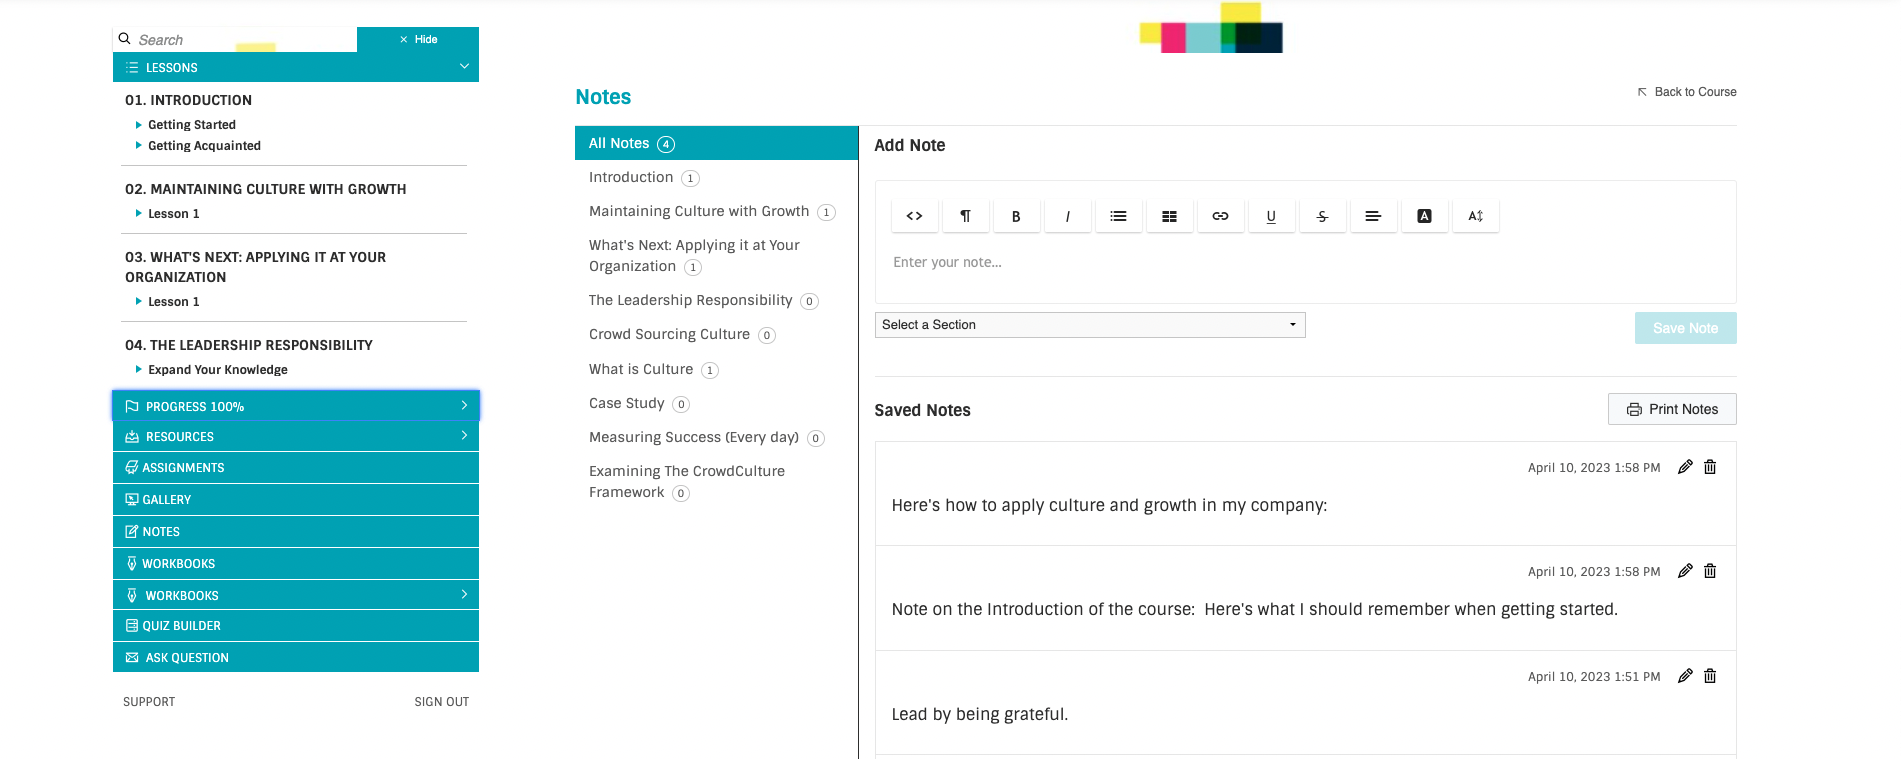
Task: Toggle code view in note editor
Action: 914,216
